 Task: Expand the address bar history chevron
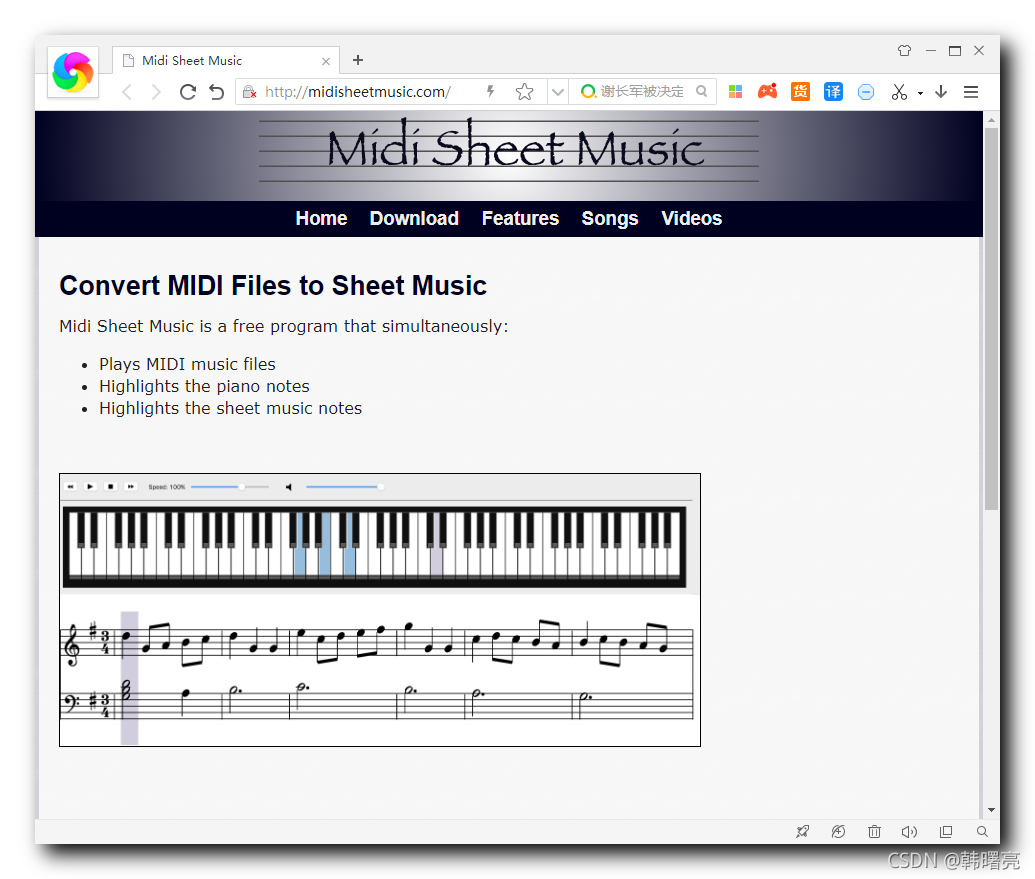click(x=557, y=91)
